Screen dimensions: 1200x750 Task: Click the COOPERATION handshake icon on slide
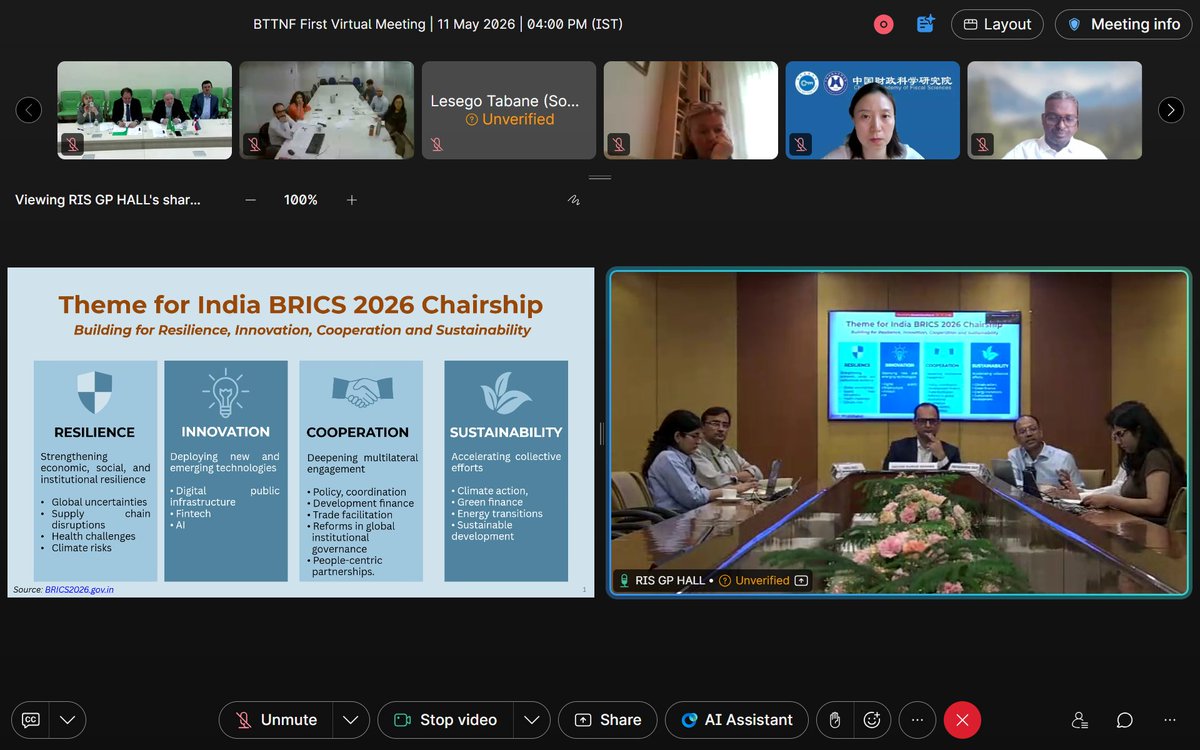[361, 393]
